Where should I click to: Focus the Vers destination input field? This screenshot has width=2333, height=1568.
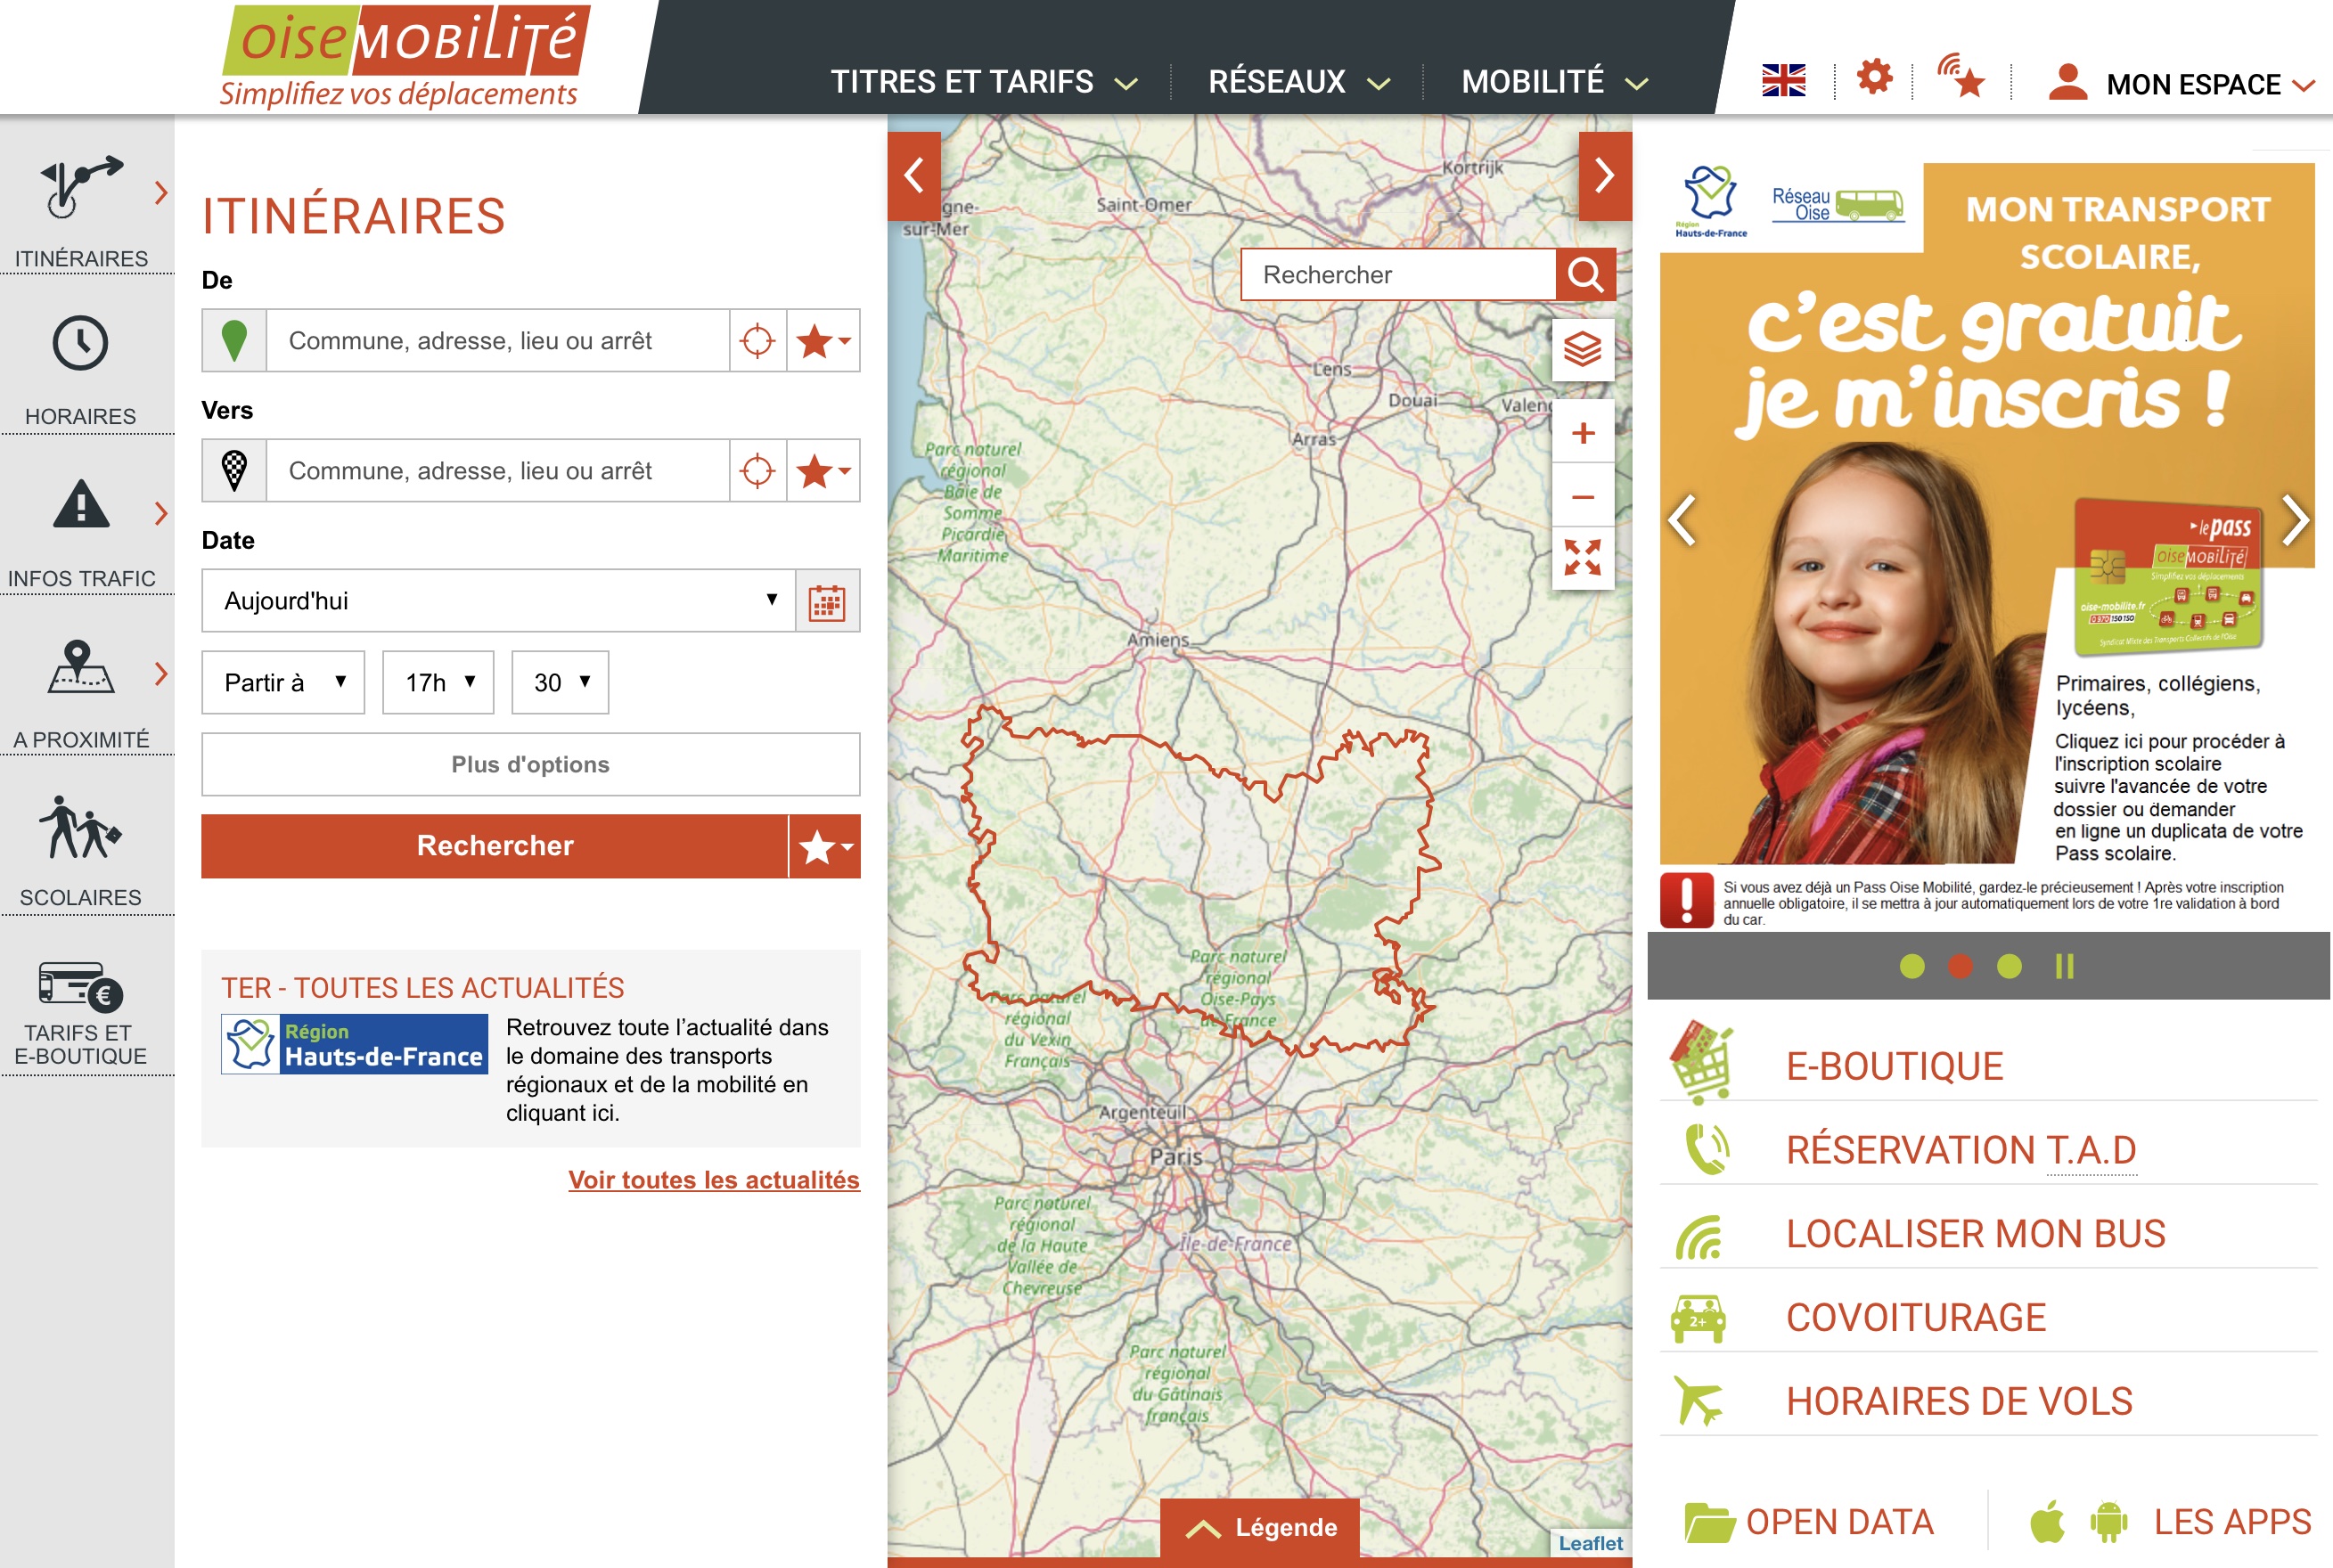tap(497, 471)
